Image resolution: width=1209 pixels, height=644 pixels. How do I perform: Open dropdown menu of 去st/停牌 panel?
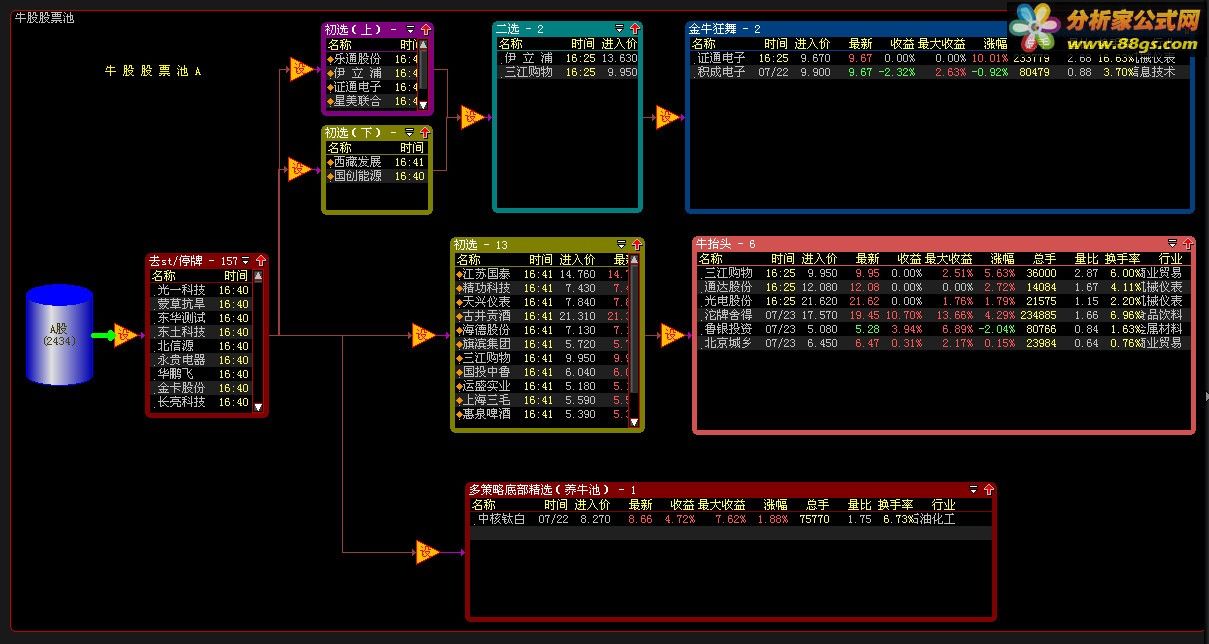coord(246,261)
